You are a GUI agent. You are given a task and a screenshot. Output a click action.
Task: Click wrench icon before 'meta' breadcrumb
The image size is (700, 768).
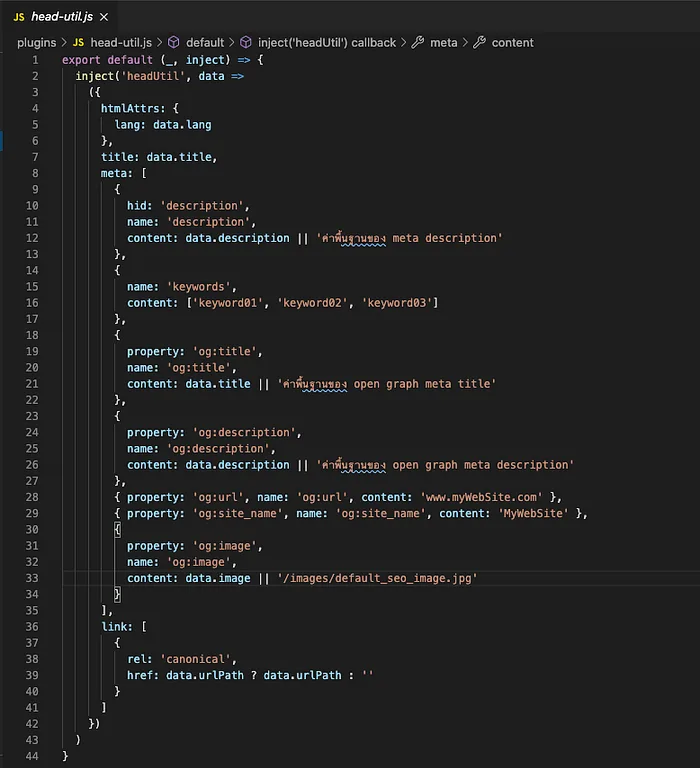pos(418,43)
